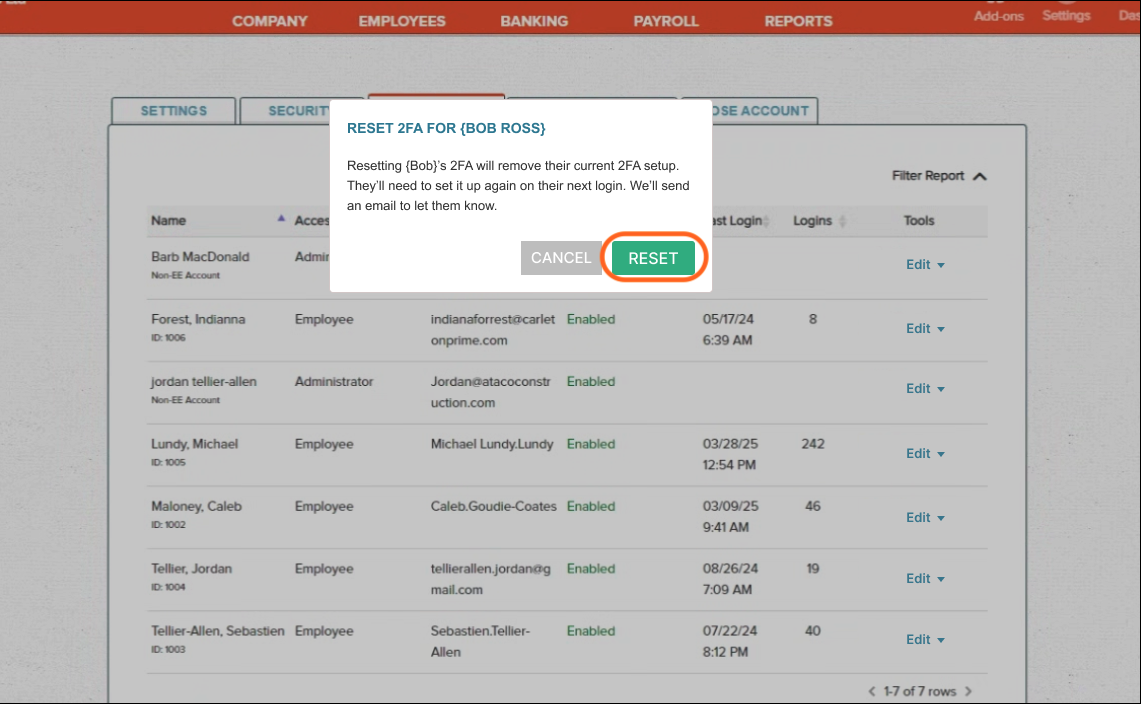
Task: Open the PAYROLL menu
Action: coord(666,21)
